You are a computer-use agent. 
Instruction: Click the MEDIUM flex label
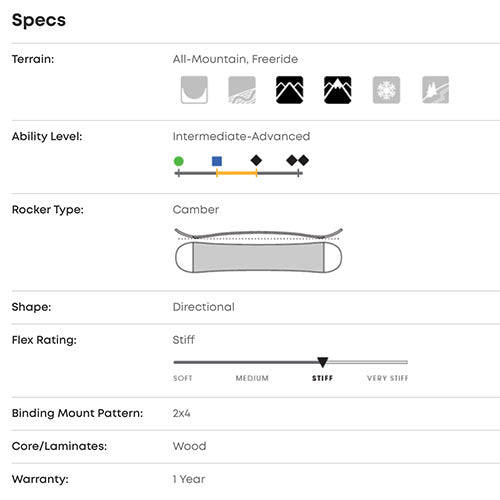[252, 378]
